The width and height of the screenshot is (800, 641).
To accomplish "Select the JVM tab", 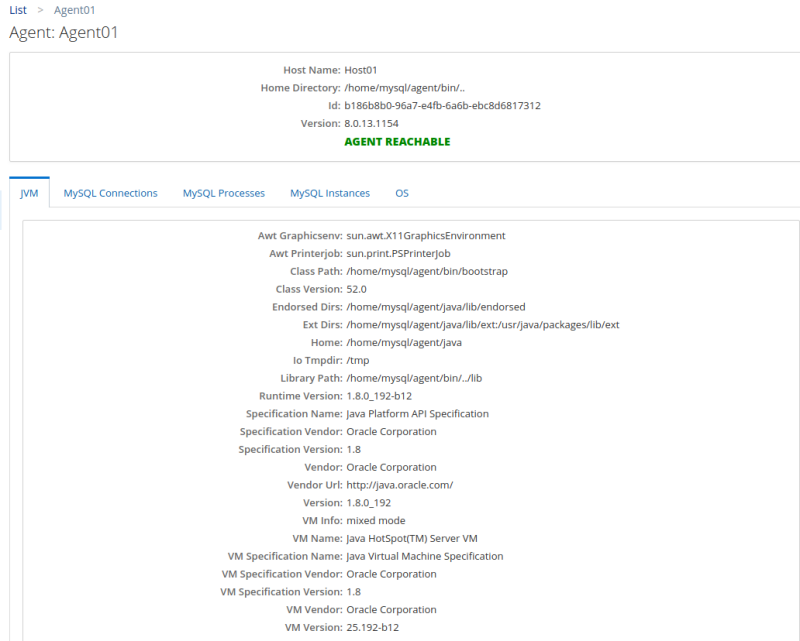I will tap(29, 193).
